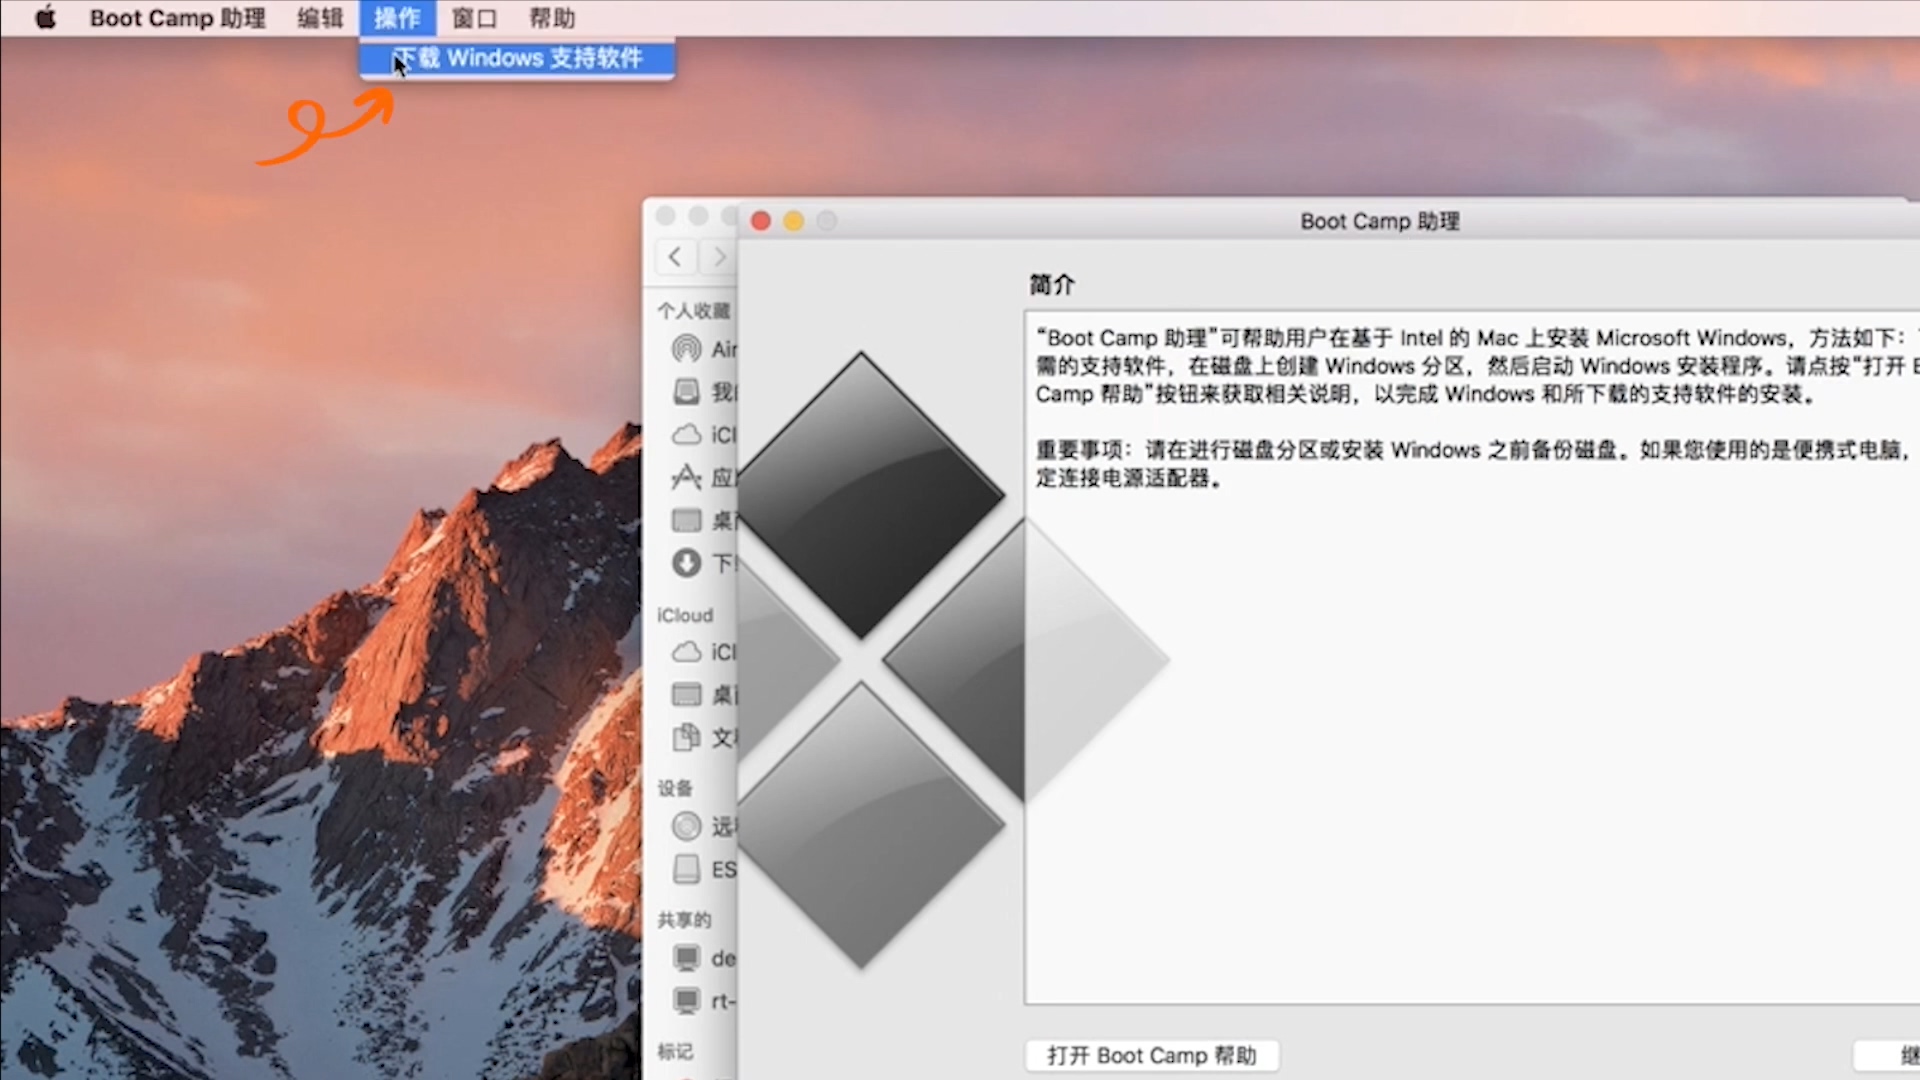Click the 设备 sidebar section header
1920x1080 pixels.
tap(675, 788)
